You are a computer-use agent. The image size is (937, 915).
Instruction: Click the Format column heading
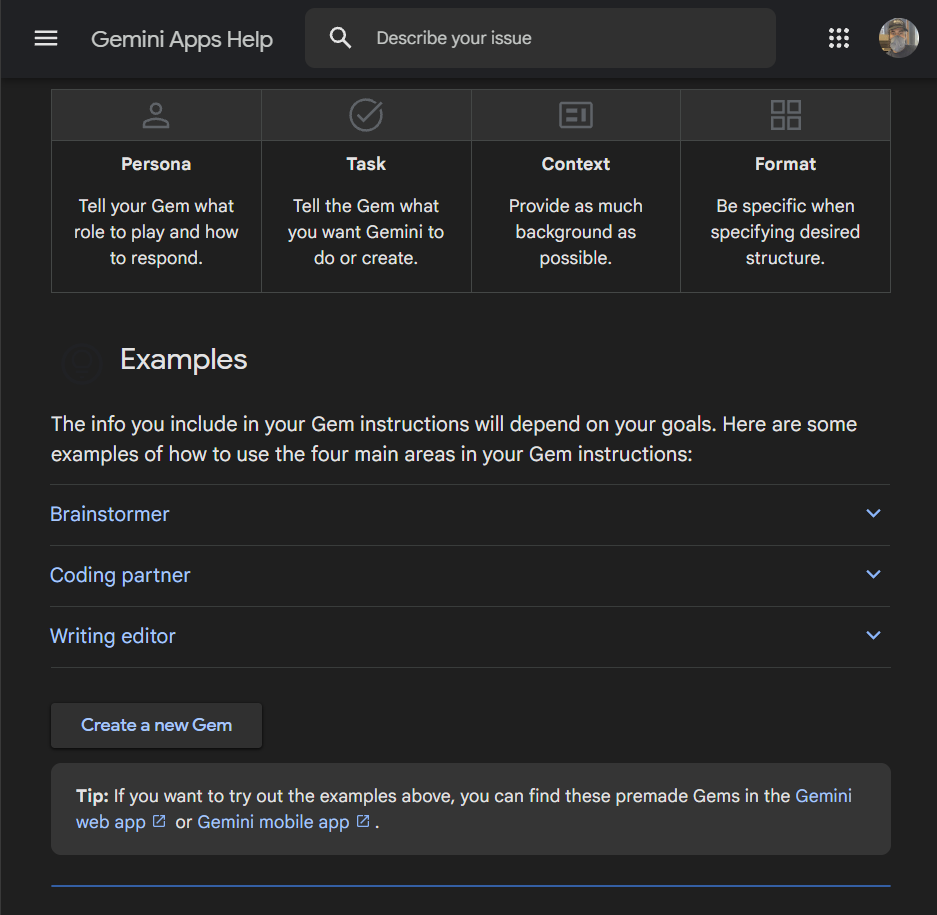pos(785,164)
